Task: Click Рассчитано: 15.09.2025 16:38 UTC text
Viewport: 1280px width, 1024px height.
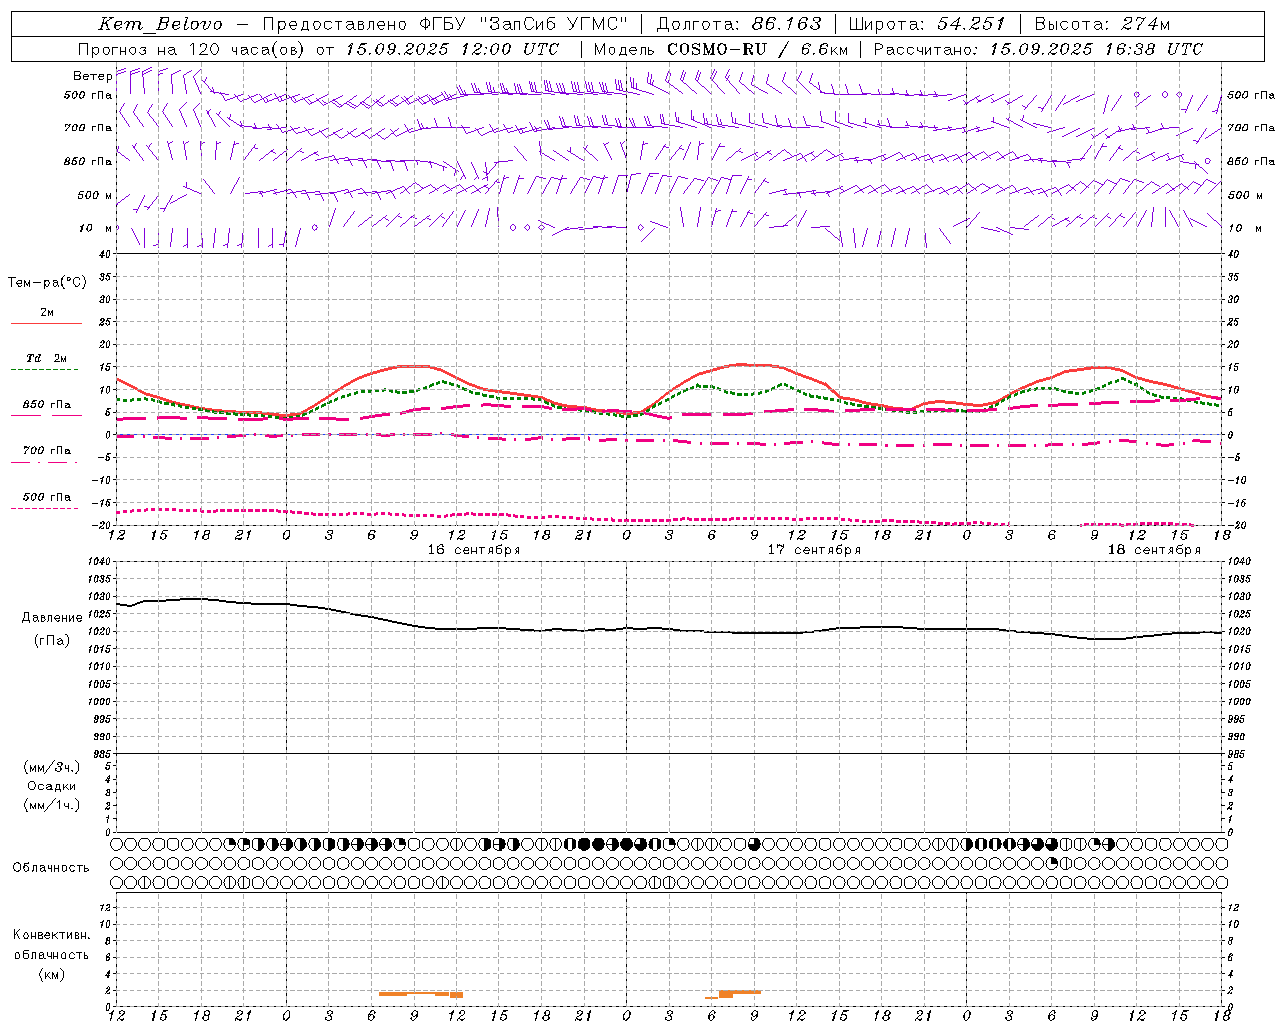Action: [x=1038, y=49]
